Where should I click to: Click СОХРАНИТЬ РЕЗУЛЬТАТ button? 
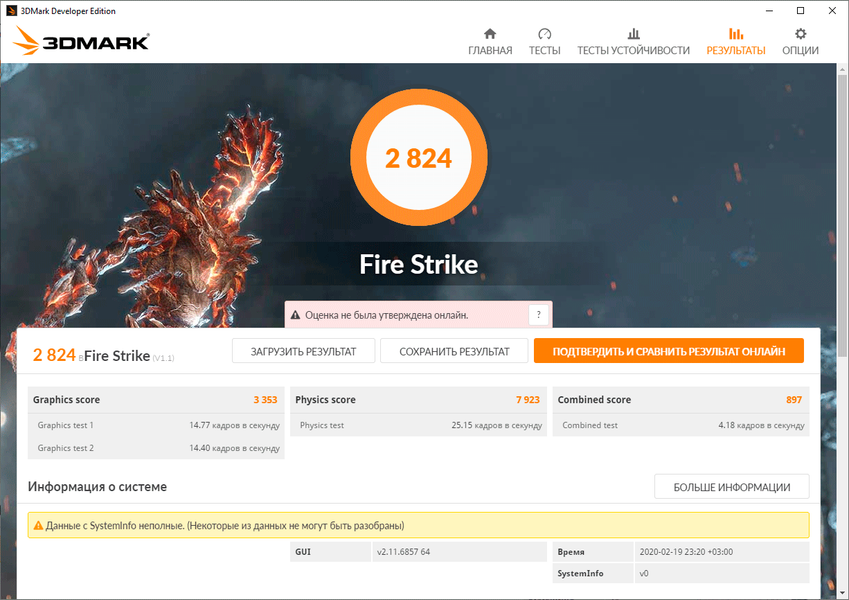(x=454, y=351)
